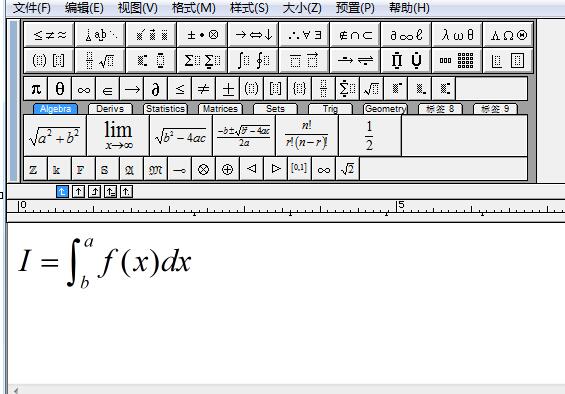Open the 编辑(E) menu
This screenshot has width=565, height=394.
point(84,8)
